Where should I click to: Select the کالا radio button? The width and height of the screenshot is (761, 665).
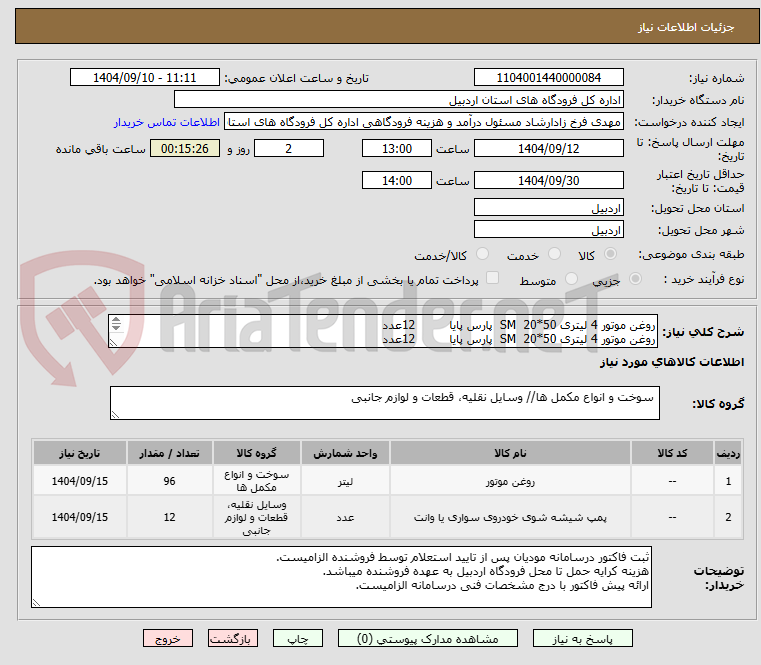click(610, 254)
